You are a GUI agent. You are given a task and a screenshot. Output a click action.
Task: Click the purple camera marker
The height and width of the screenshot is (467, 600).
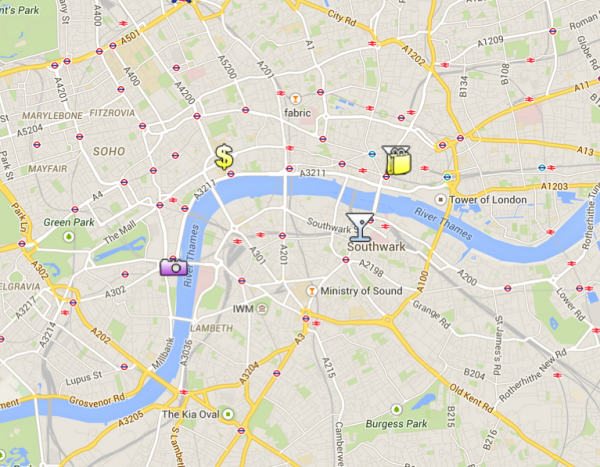(174, 266)
